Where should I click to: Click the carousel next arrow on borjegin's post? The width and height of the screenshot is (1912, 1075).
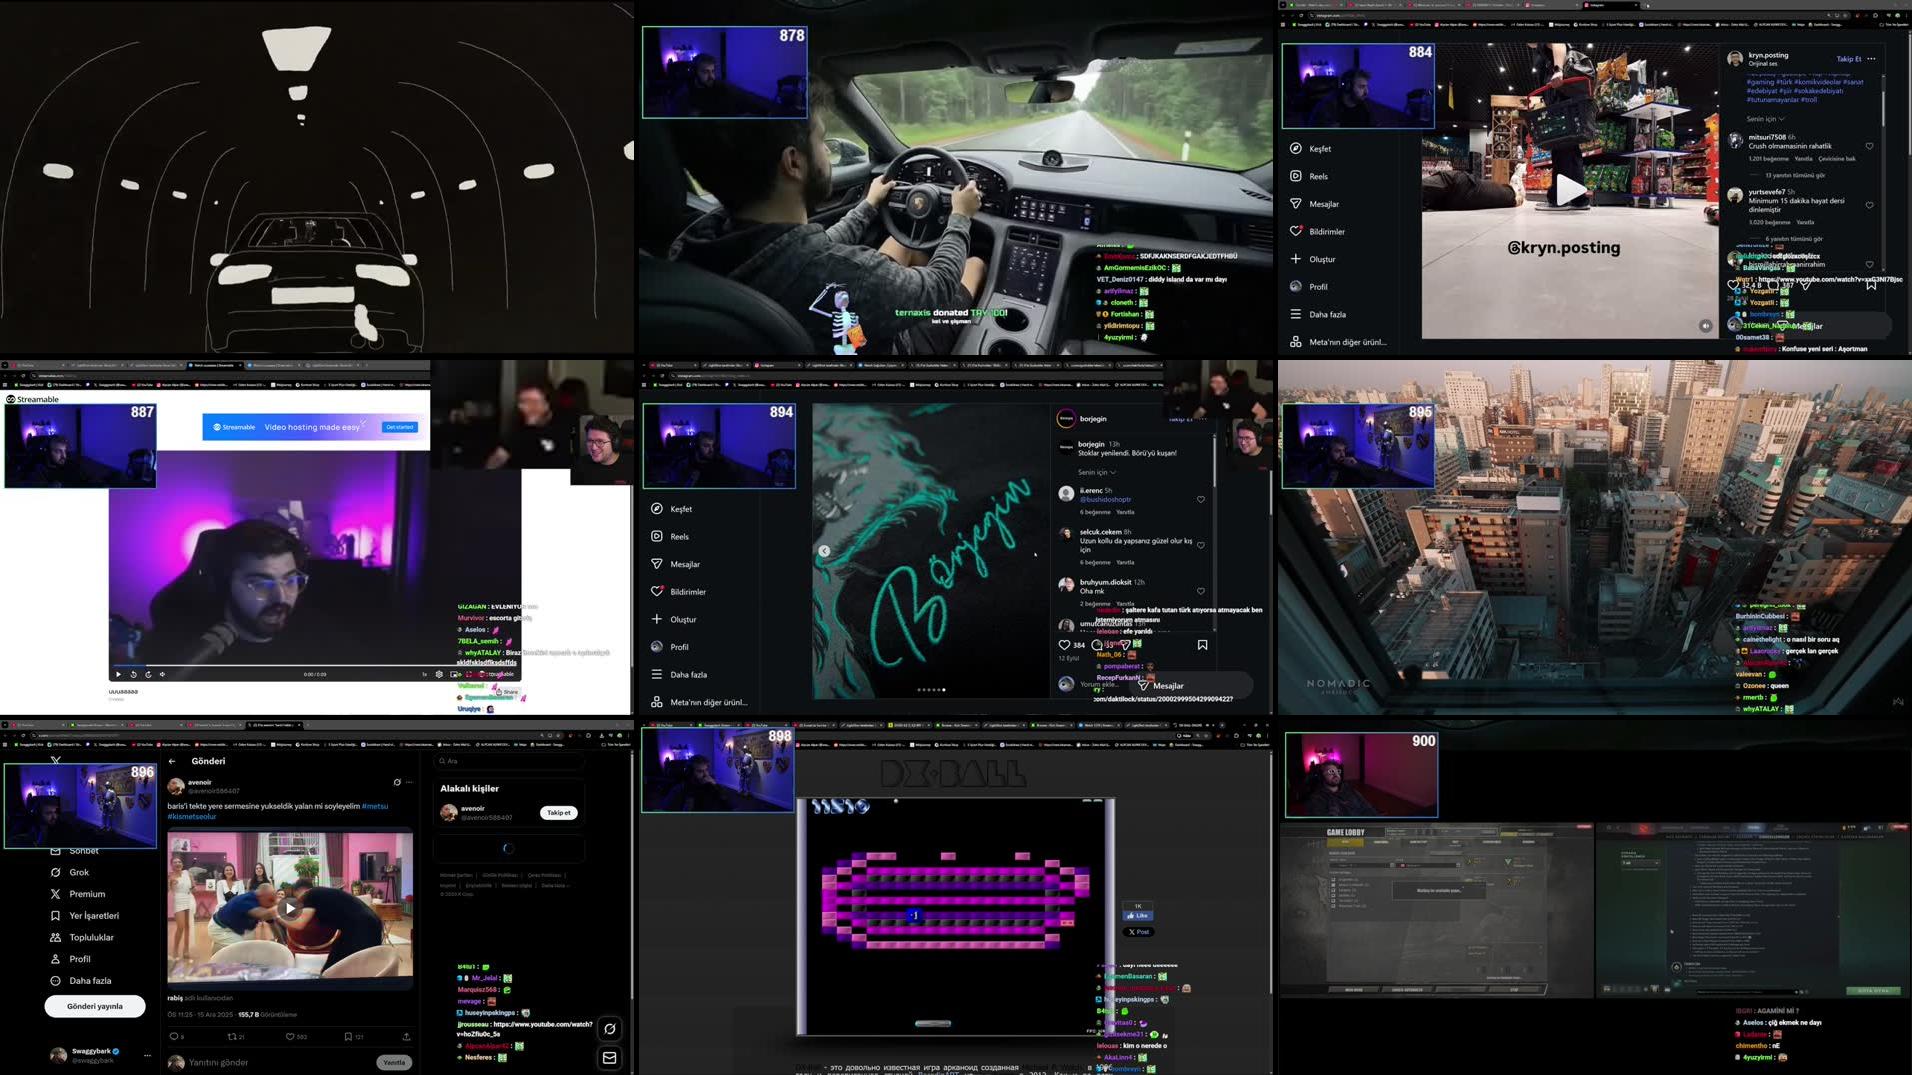click(x=824, y=551)
